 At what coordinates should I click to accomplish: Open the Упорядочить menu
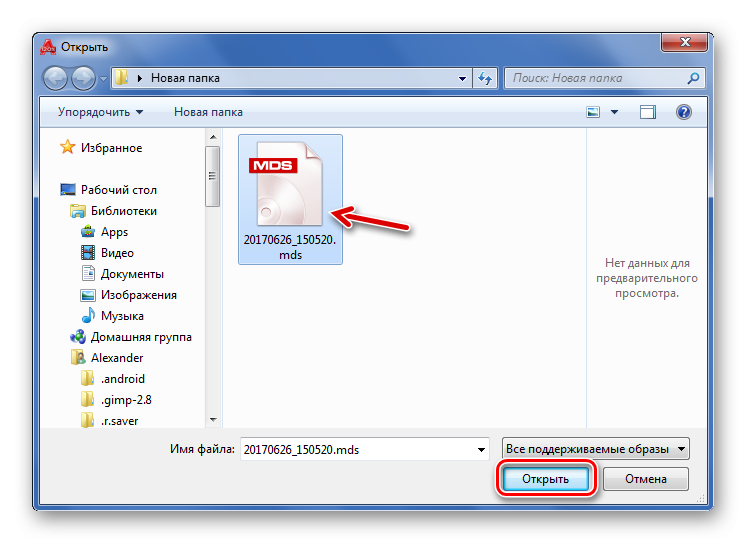[x=100, y=112]
